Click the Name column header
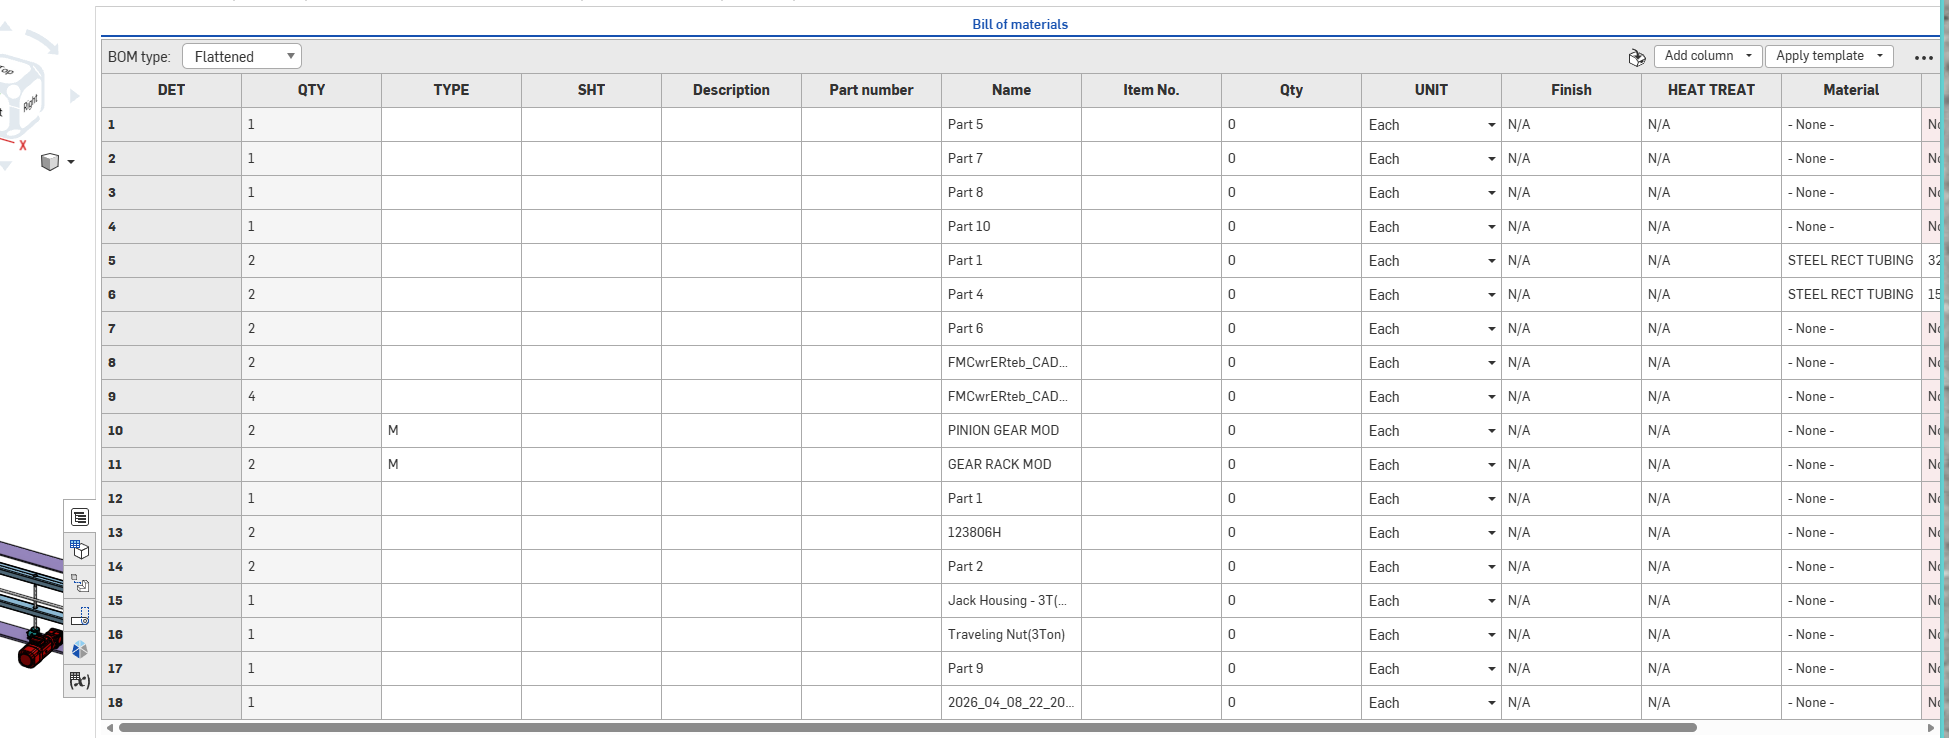Image resolution: width=1949 pixels, height=738 pixels. click(1011, 90)
